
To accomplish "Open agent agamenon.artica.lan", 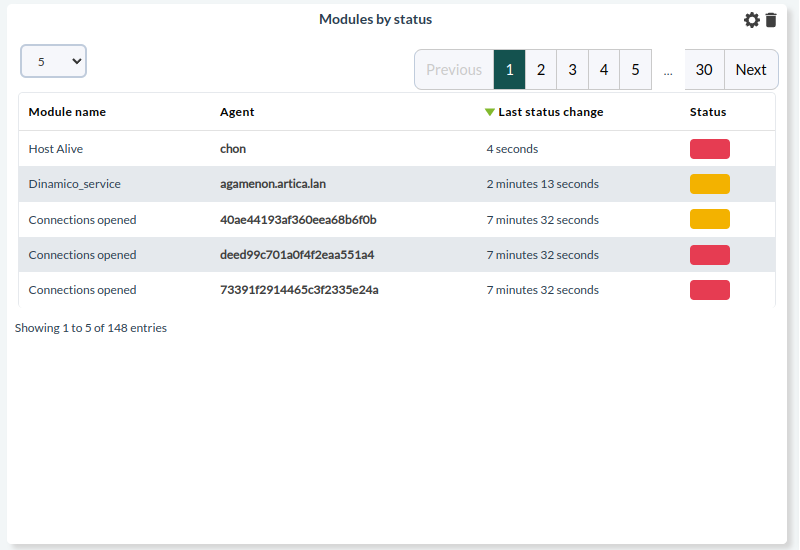I will (x=273, y=184).
